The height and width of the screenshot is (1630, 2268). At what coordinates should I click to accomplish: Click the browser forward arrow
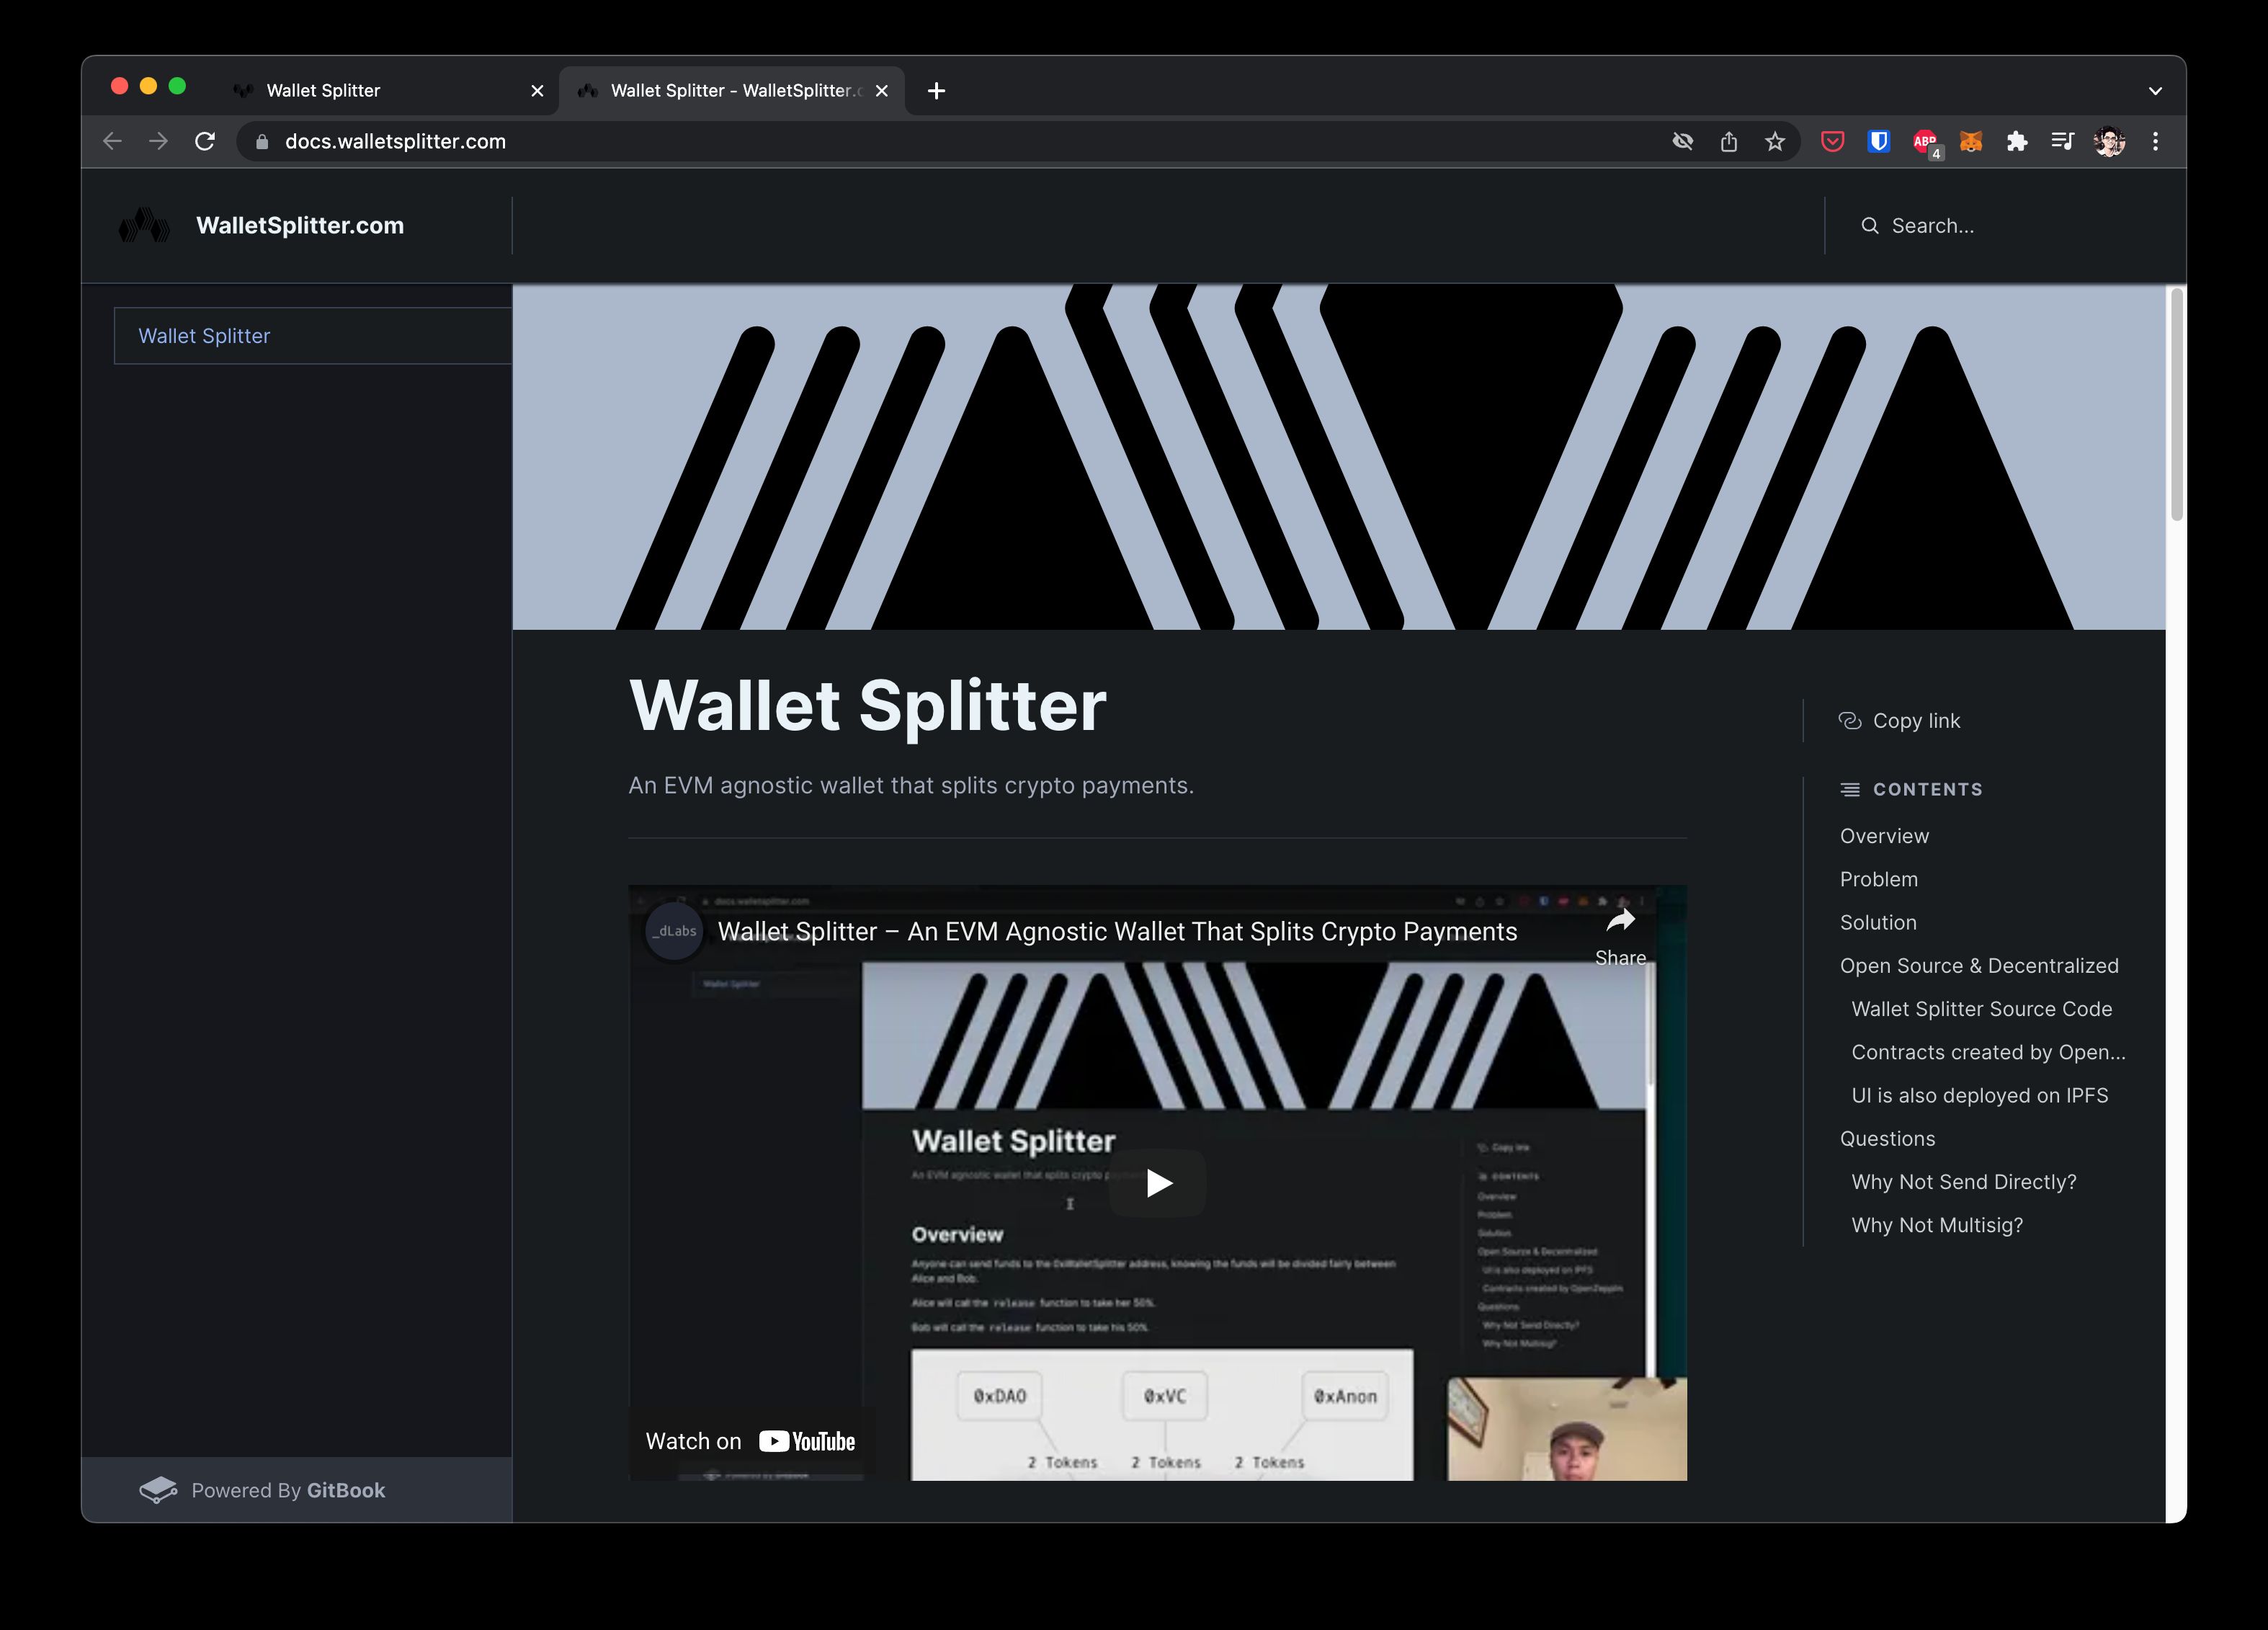click(x=158, y=142)
